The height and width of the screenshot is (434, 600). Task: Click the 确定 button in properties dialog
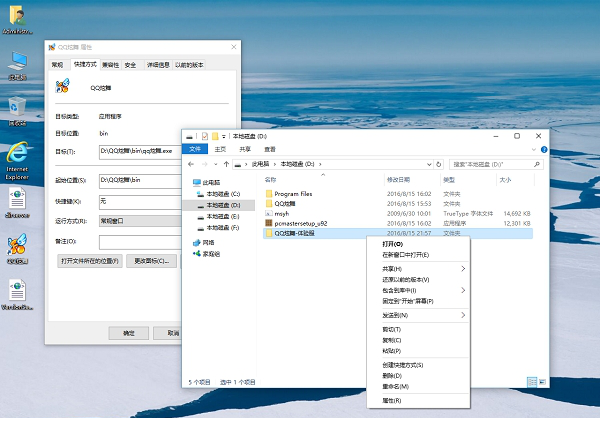[129, 333]
